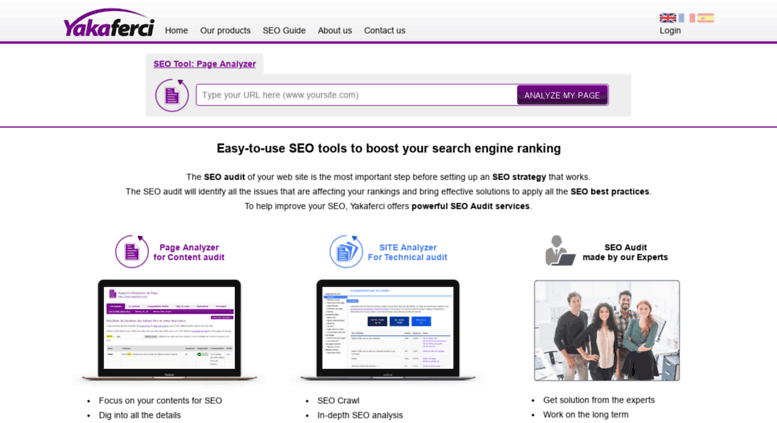Image resolution: width=777 pixels, height=423 pixels.
Task: Go to About us page
Action: [x=335, y=30]
